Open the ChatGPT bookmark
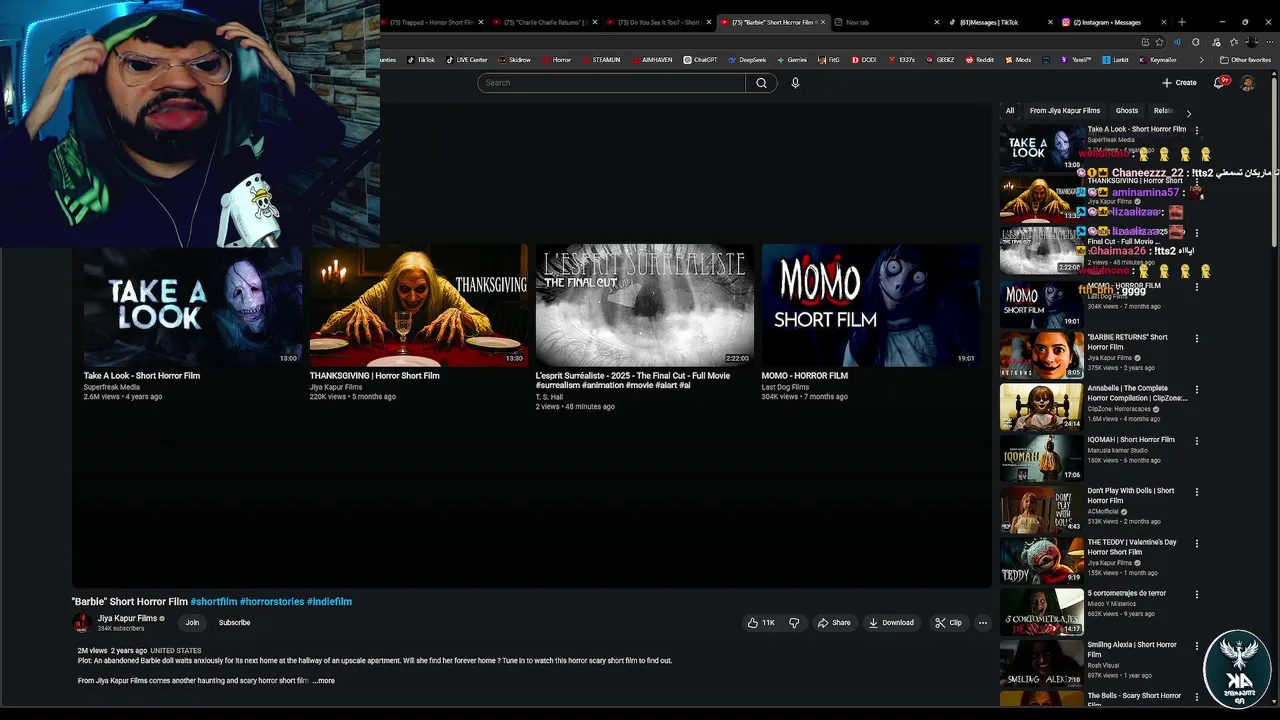1280x720 pixels. [x=701, y=60]
